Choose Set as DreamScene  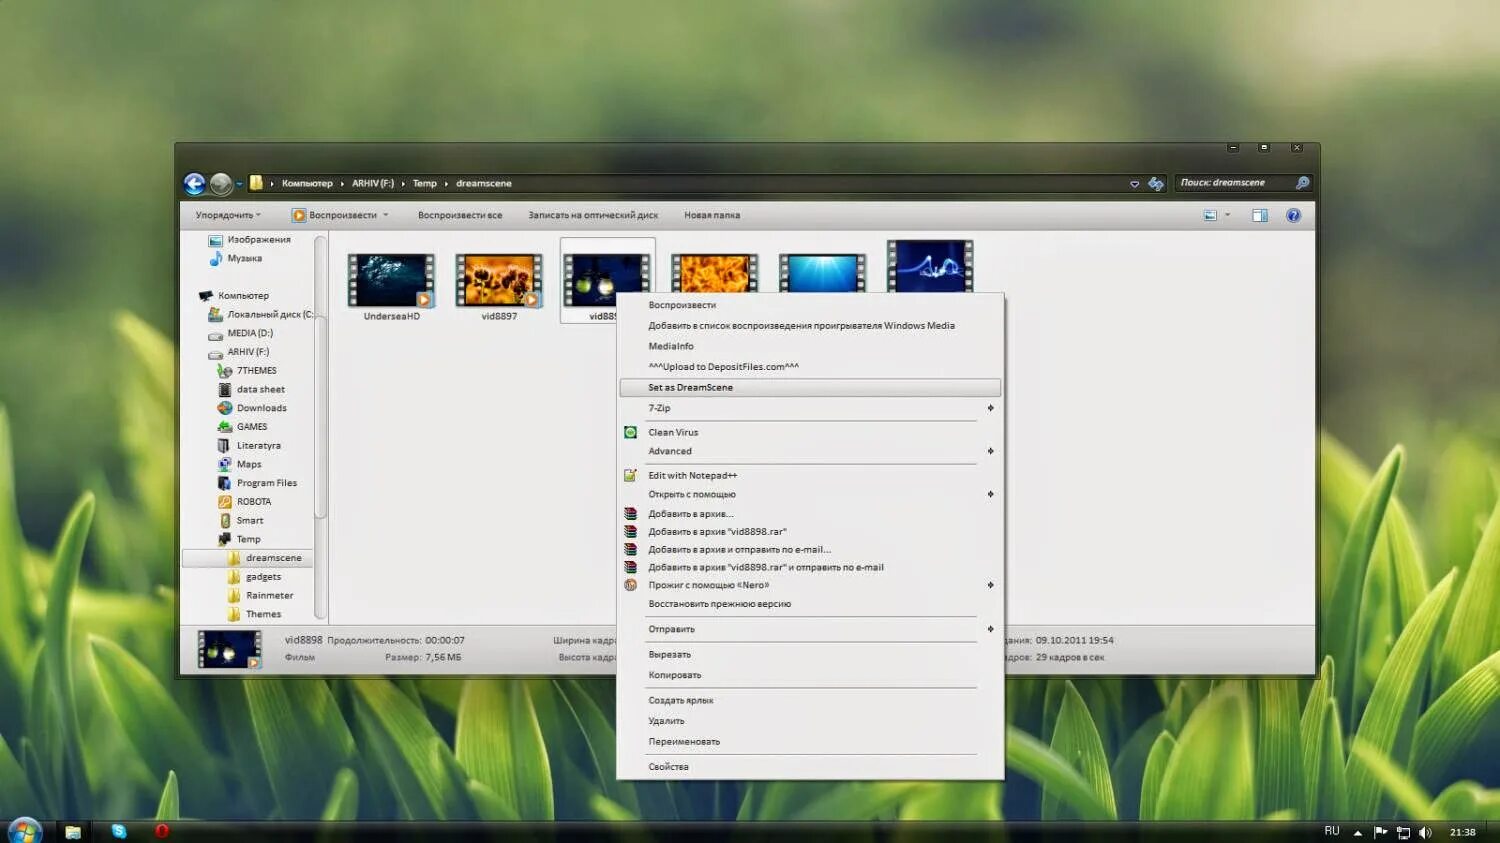pos(810,388)
